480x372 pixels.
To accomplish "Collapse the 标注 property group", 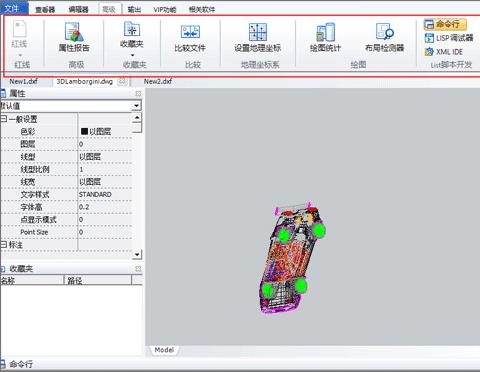I will [4, 245].
